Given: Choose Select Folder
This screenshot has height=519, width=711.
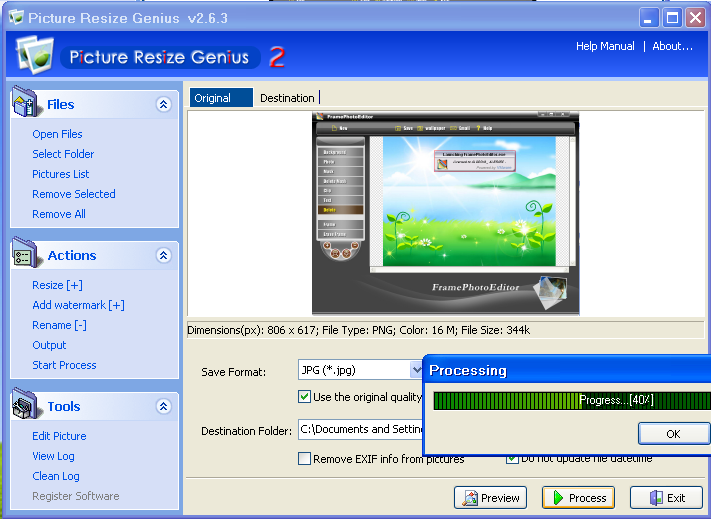Looking at the screenshot, I should [63, 154].
